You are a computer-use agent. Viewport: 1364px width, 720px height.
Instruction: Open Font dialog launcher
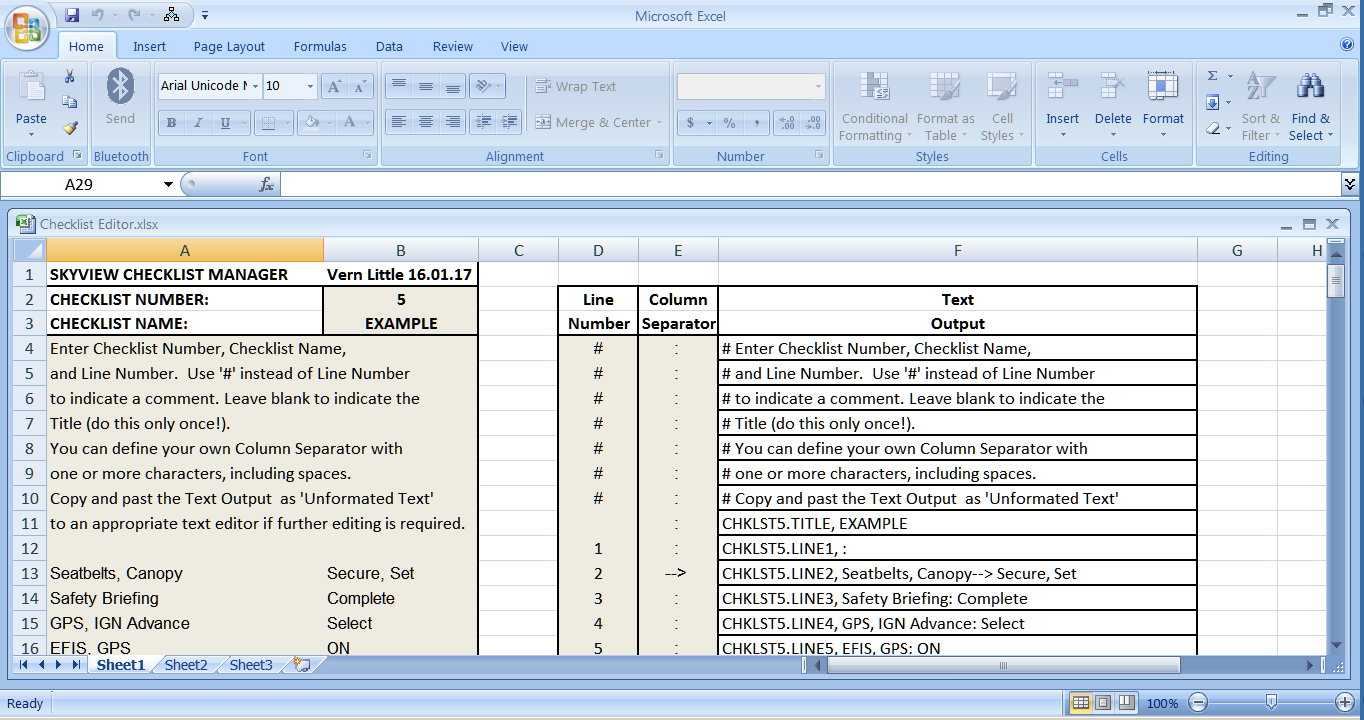pos(367,156)
